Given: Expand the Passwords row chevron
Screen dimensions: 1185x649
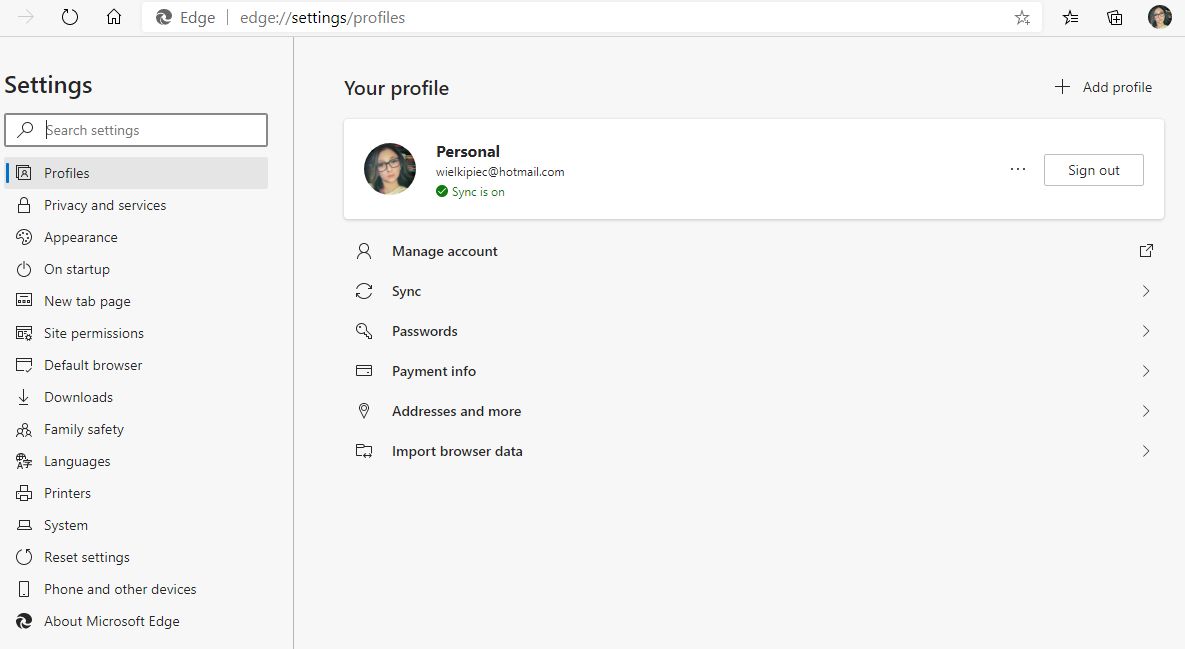Looking at the screenshot, I should (1146, 331).
